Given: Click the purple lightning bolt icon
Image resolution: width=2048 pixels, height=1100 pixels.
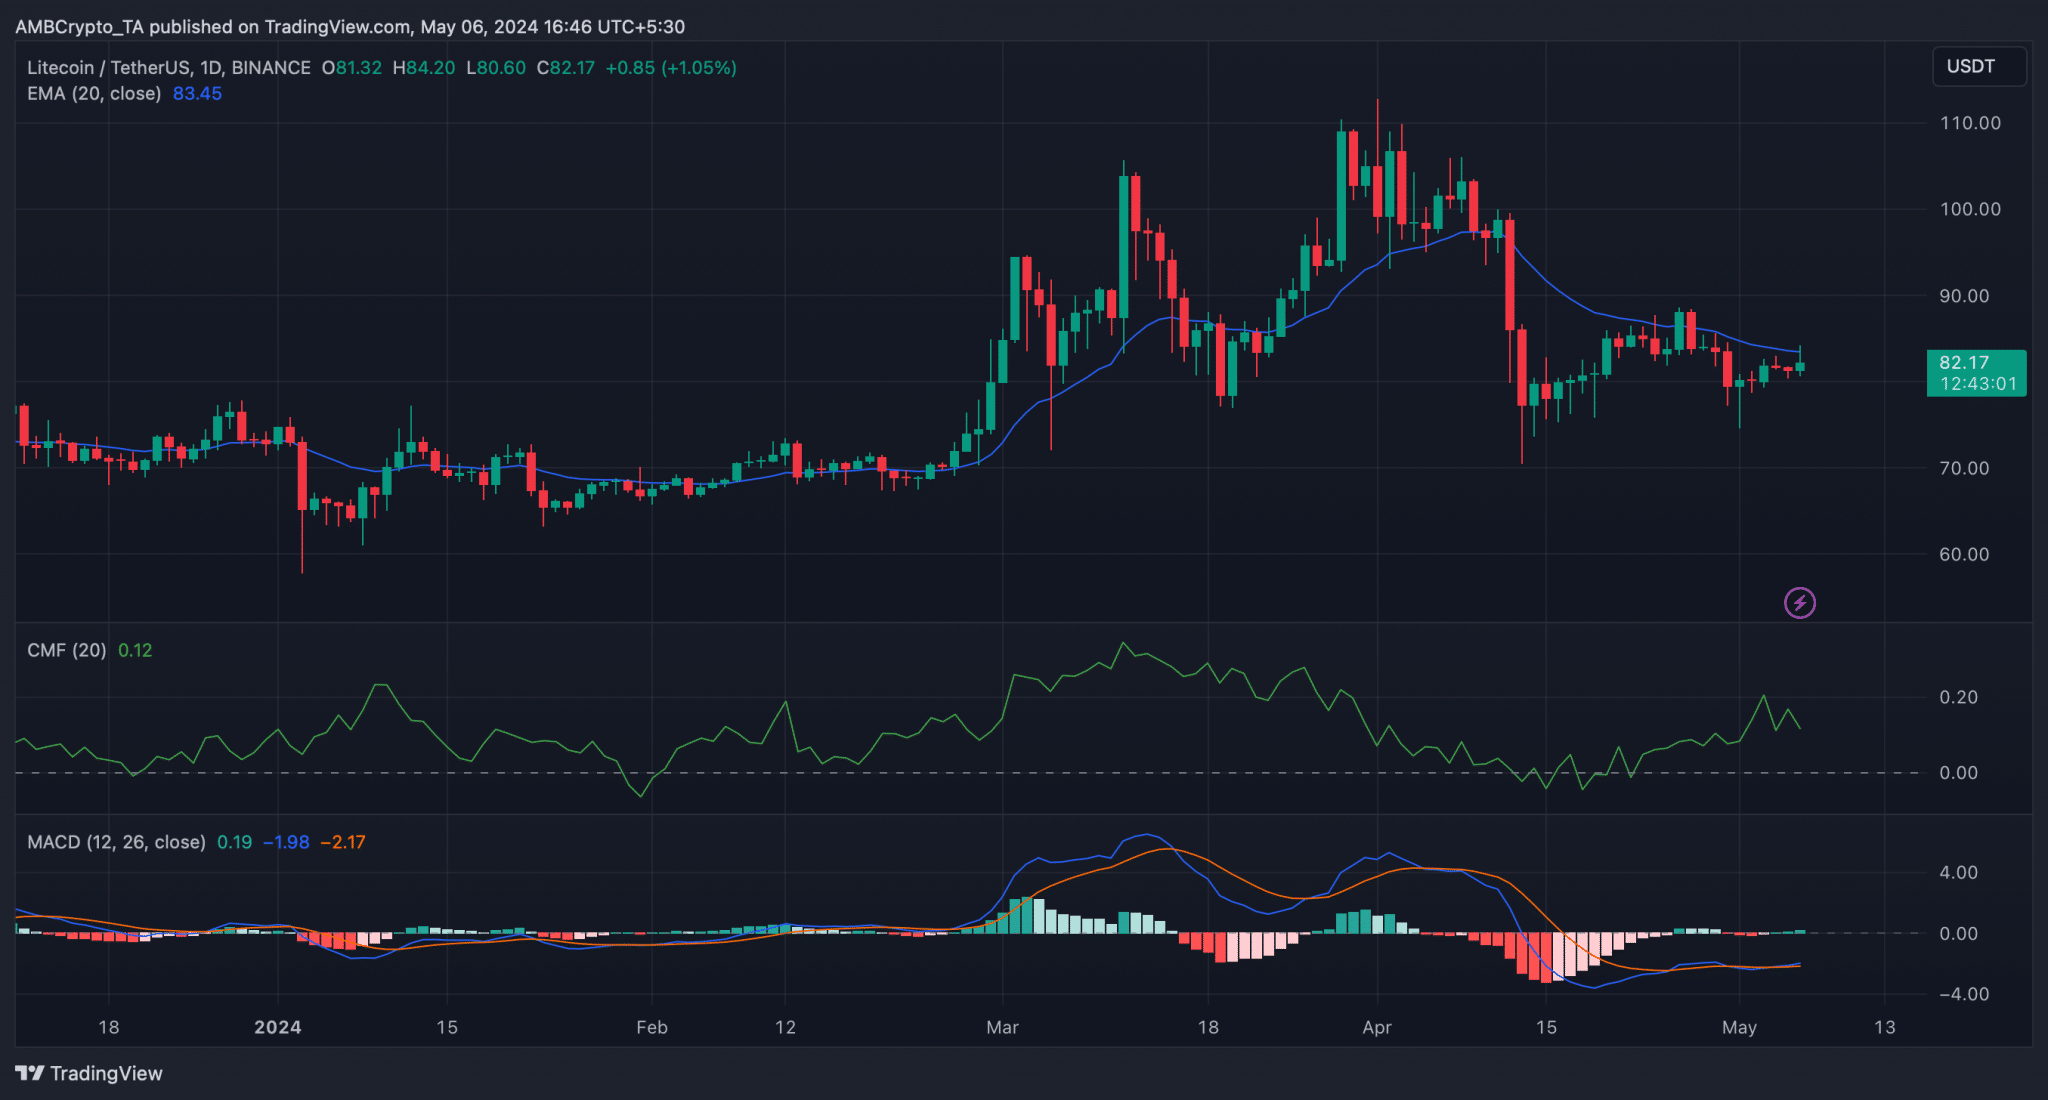Looking at the screenshot, I should (x=1800, y=603).
